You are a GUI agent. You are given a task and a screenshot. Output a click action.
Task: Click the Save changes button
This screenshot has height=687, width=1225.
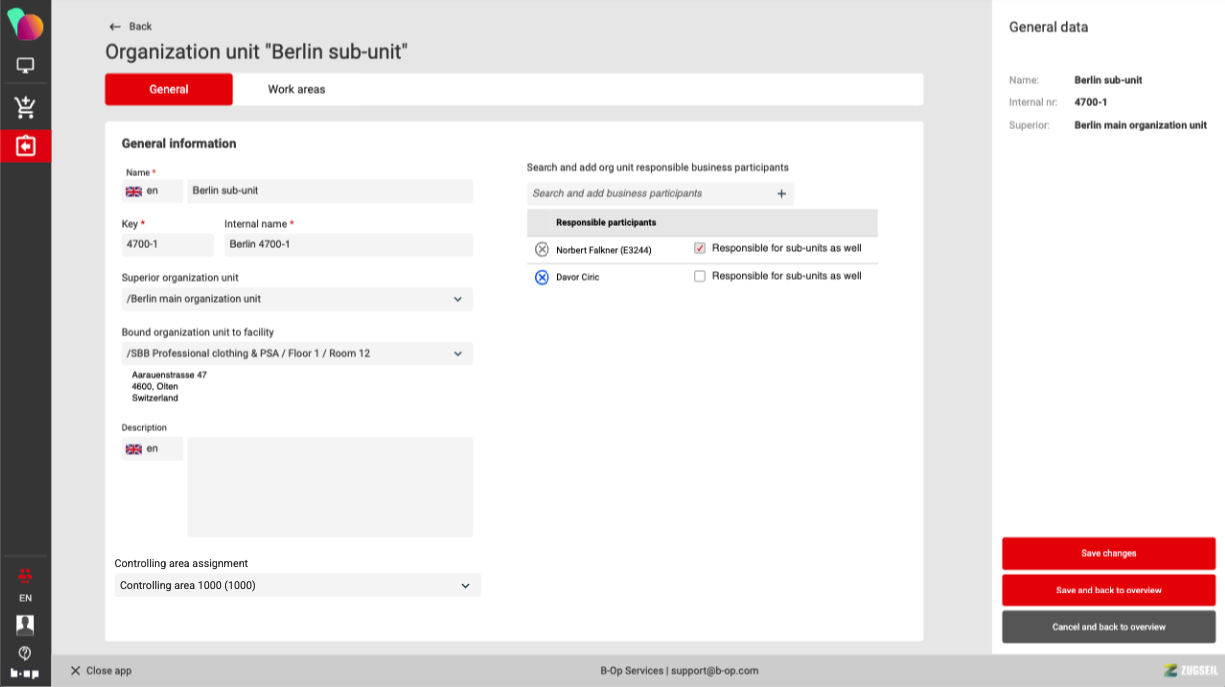pyautogui.click(x=1108, y=553)
